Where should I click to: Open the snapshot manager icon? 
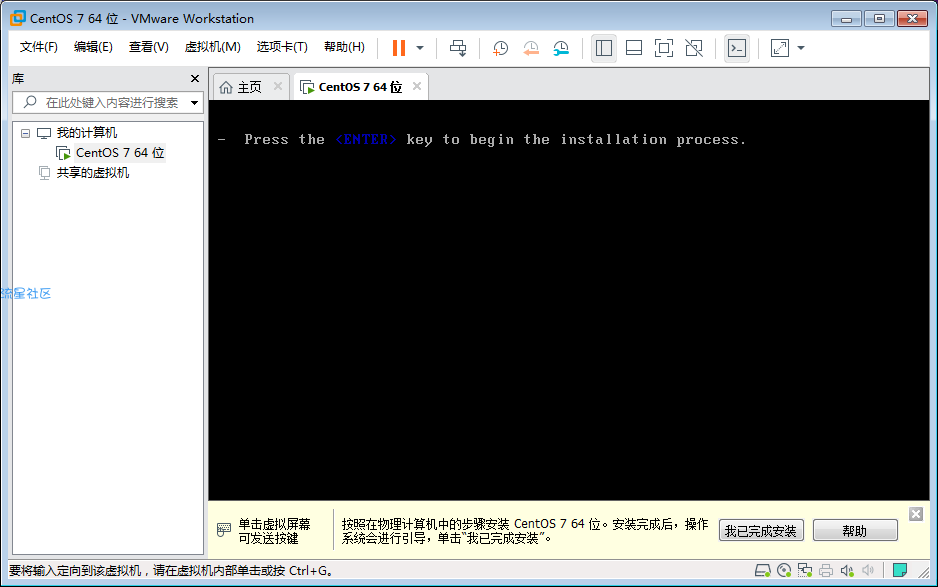(x=561, y=48)
